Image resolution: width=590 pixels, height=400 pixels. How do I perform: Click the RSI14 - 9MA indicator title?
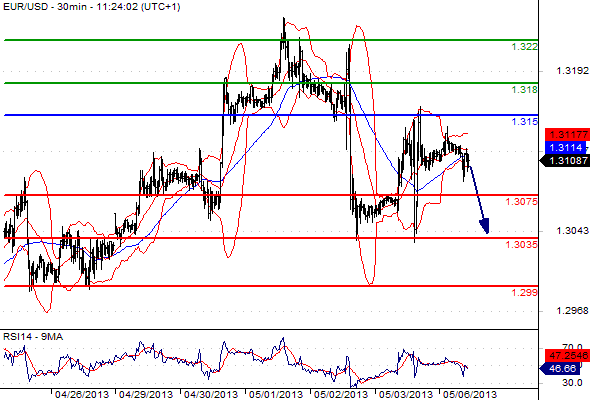point(33,337)
